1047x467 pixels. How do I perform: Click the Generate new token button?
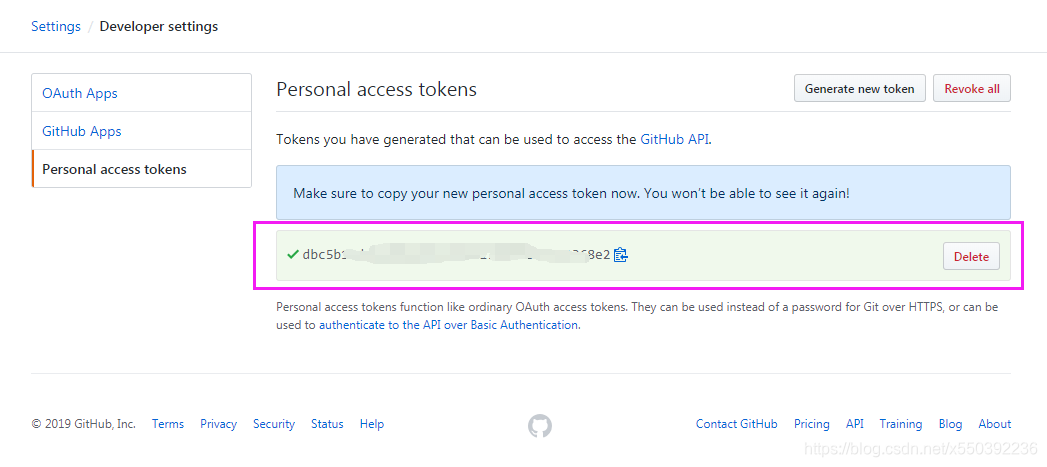pyautogui.click(x=859, y=88)
